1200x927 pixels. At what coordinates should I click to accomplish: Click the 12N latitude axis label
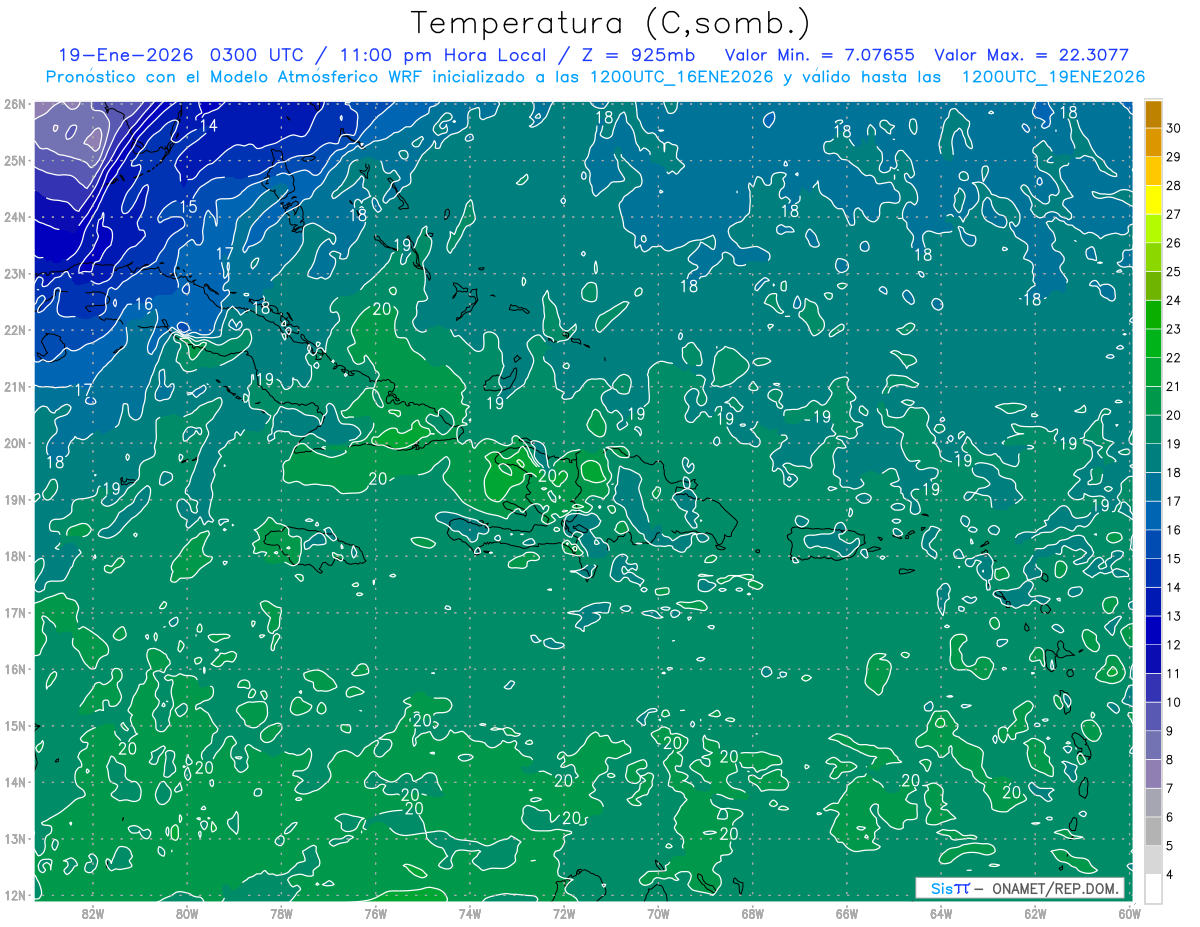tap(15, 895)
